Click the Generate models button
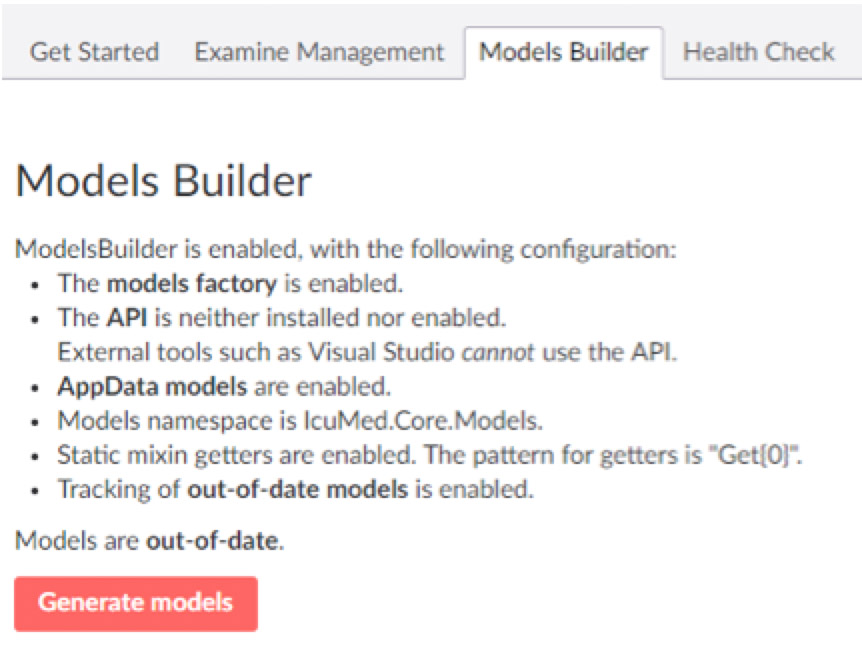862x670 pixels. click(x=135, y=602)
